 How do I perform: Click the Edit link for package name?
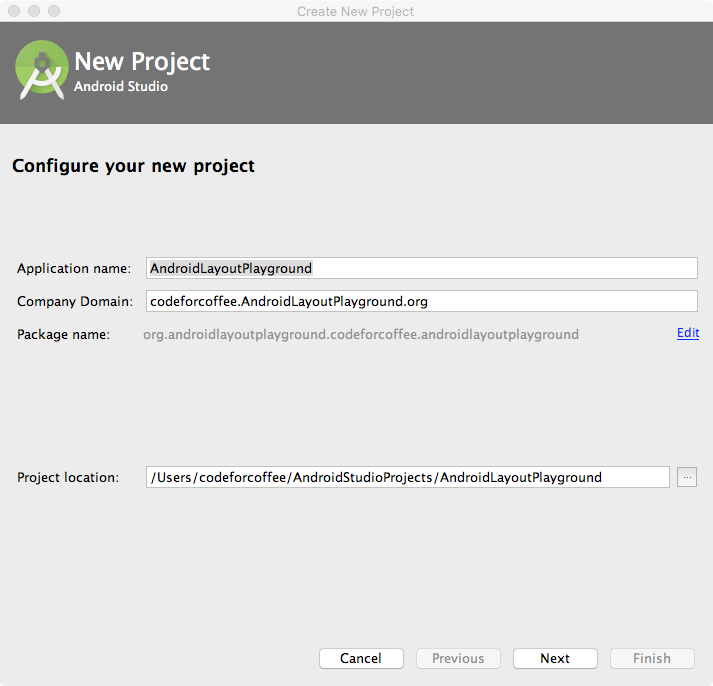(688, 333)
